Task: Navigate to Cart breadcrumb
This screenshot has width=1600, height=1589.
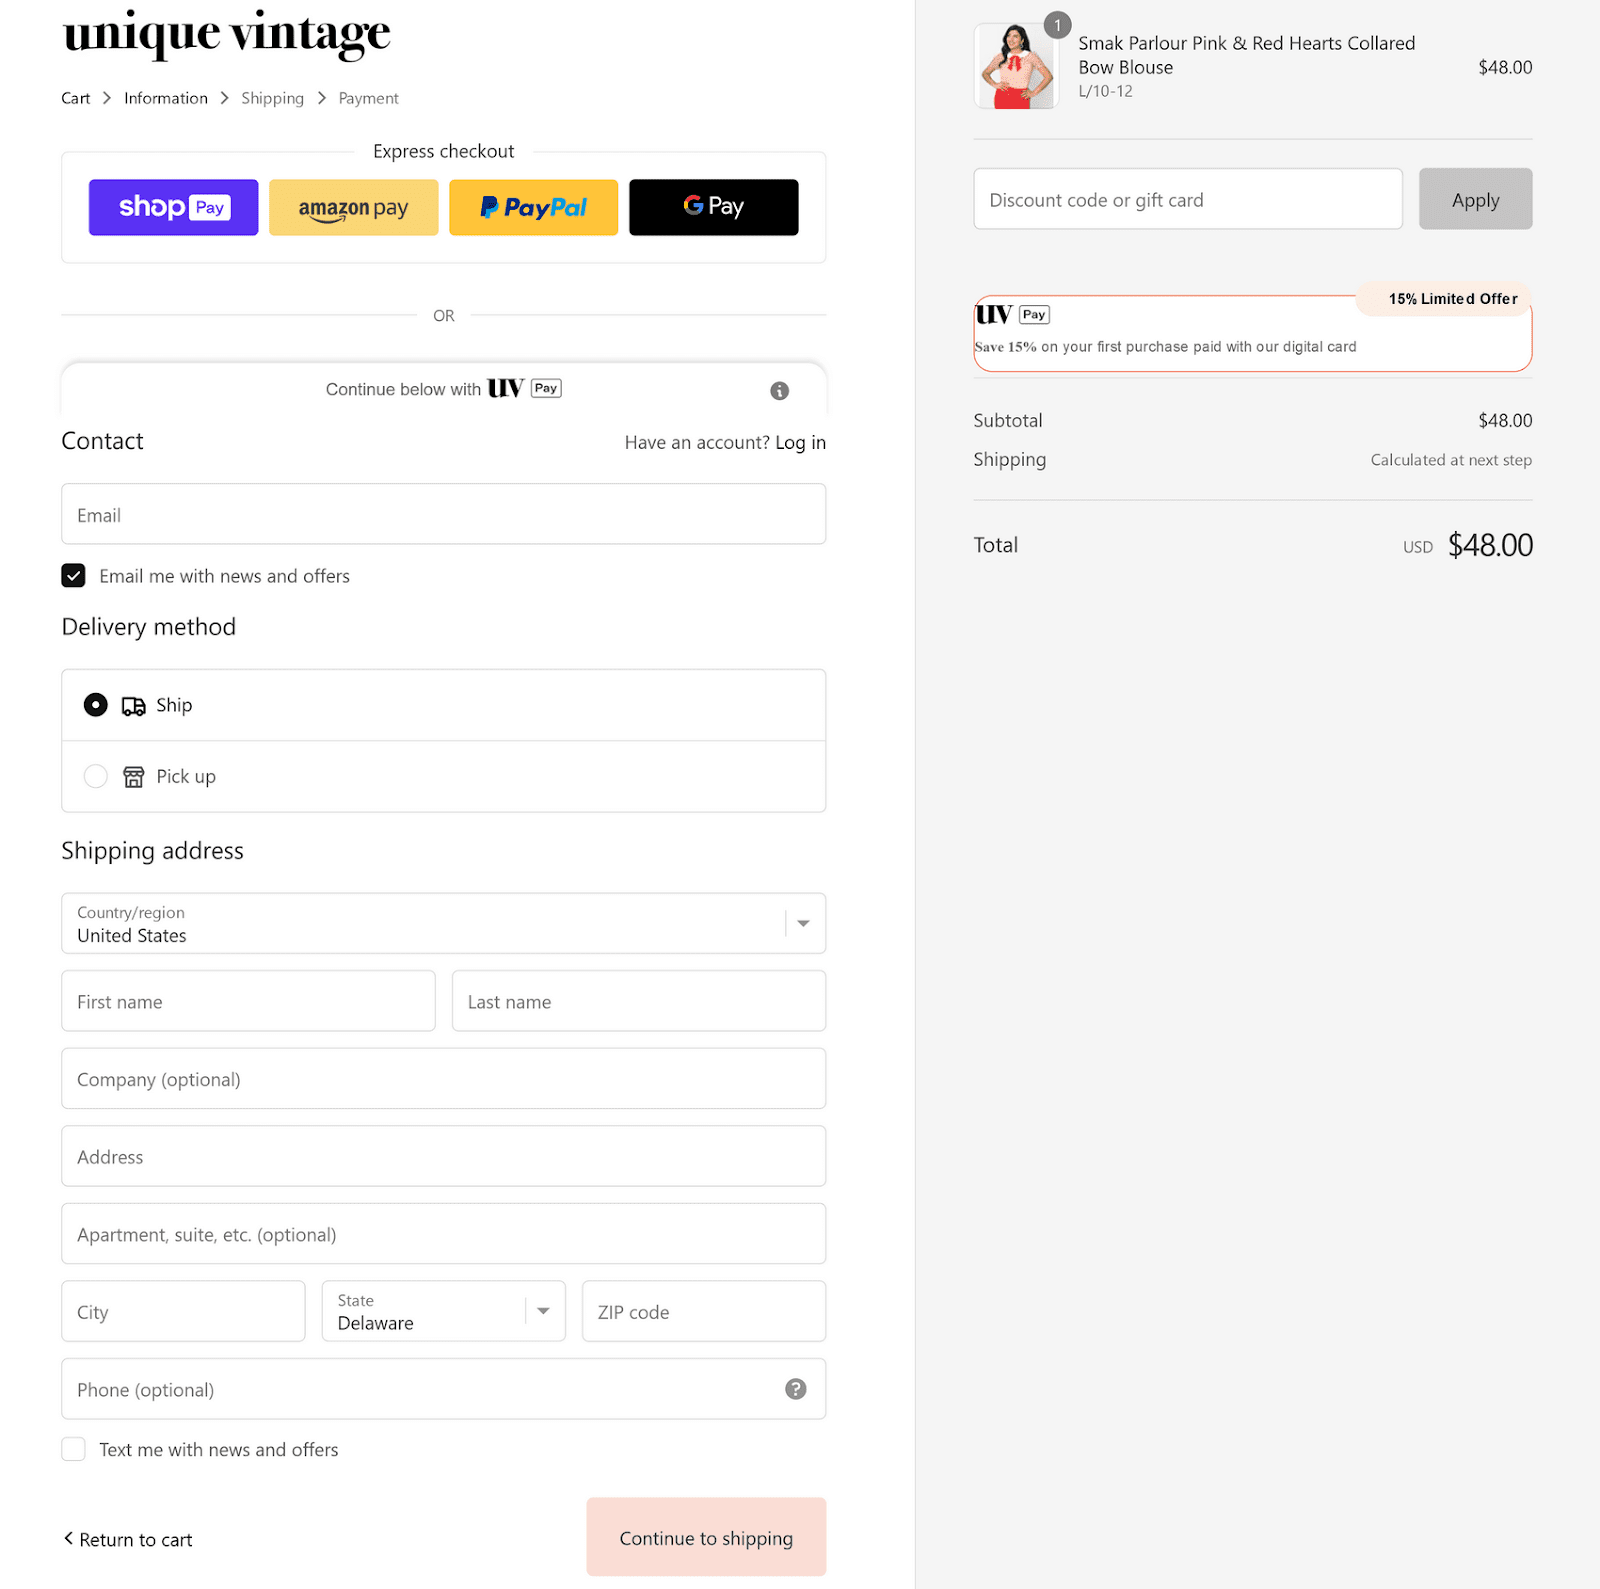Action: 75,97
